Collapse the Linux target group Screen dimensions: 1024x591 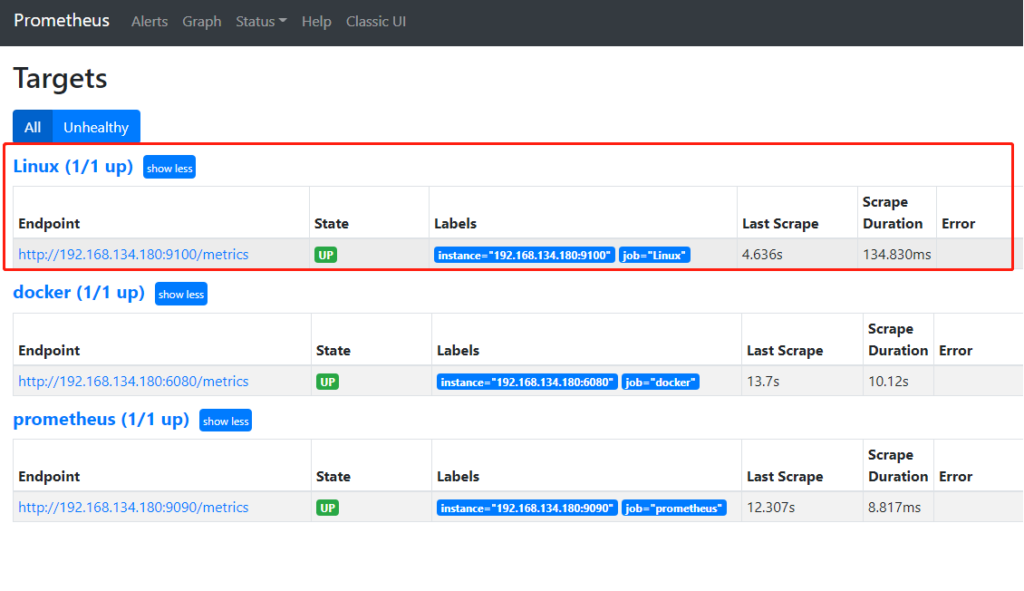pyautogui.click(x=169, y=168)
